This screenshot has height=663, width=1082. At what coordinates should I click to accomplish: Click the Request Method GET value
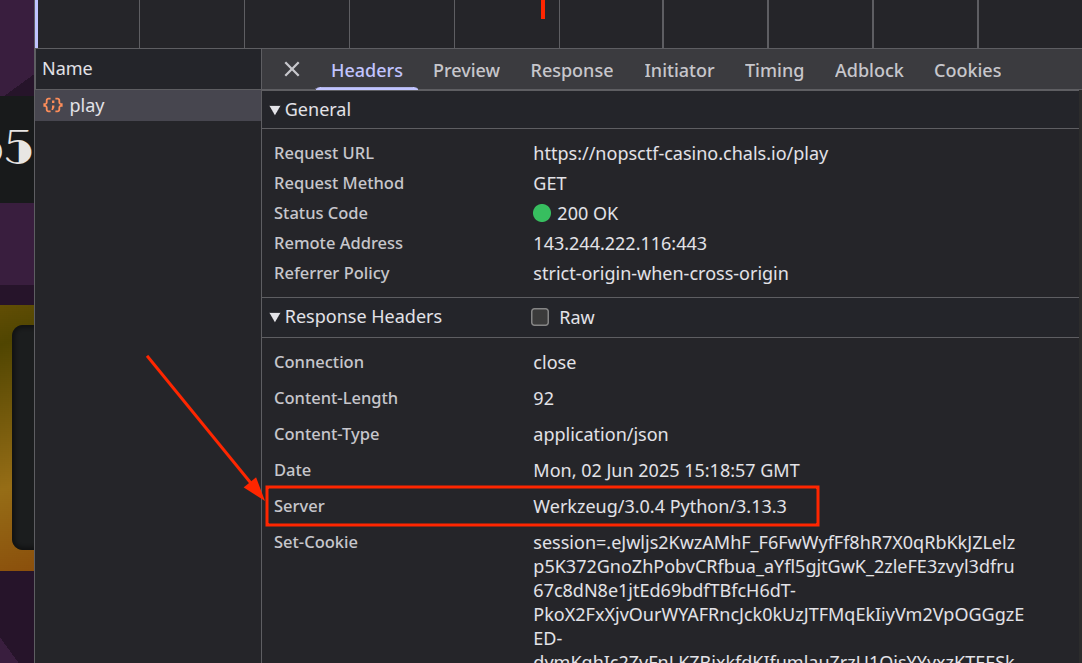point(549,183)
